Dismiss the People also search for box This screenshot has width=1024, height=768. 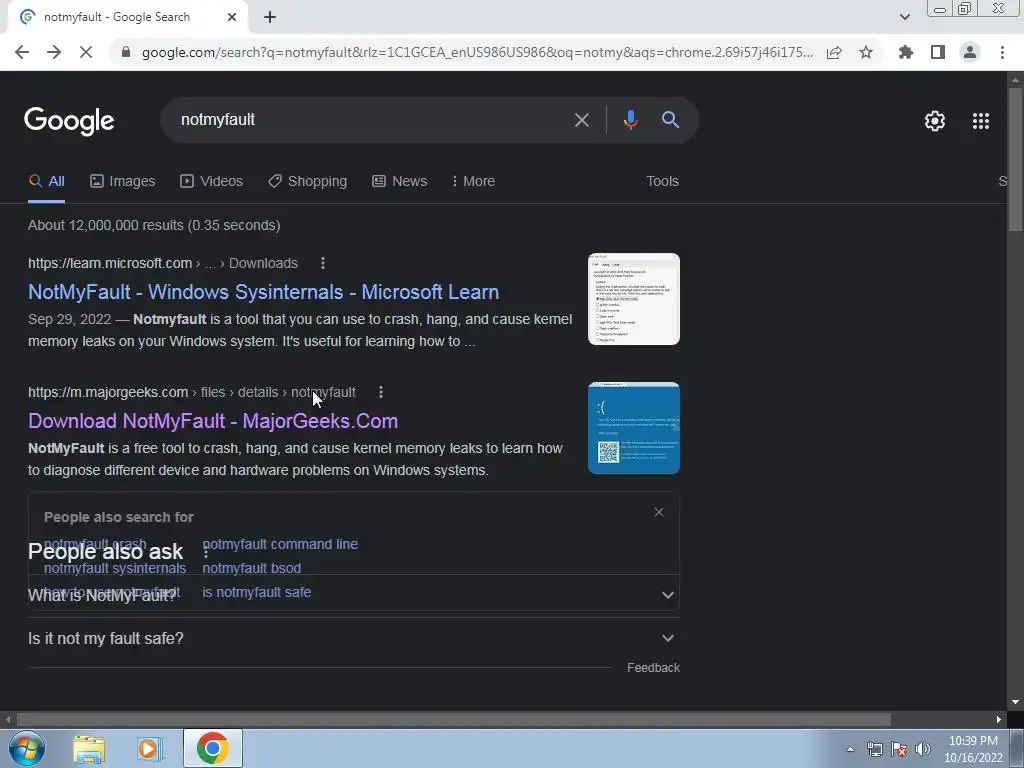(658, 512)
